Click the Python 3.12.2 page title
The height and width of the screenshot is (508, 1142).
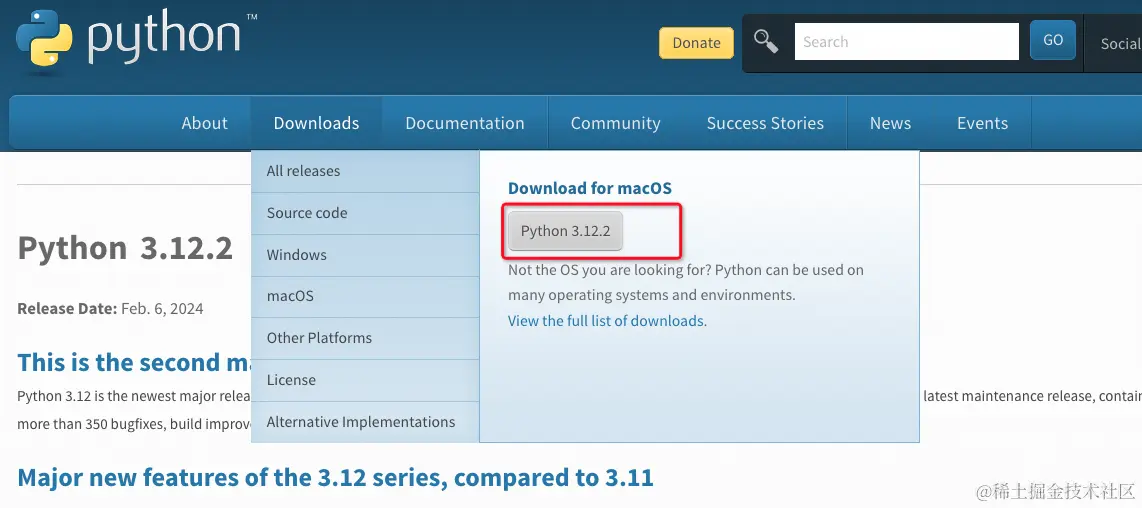(125, 249)
